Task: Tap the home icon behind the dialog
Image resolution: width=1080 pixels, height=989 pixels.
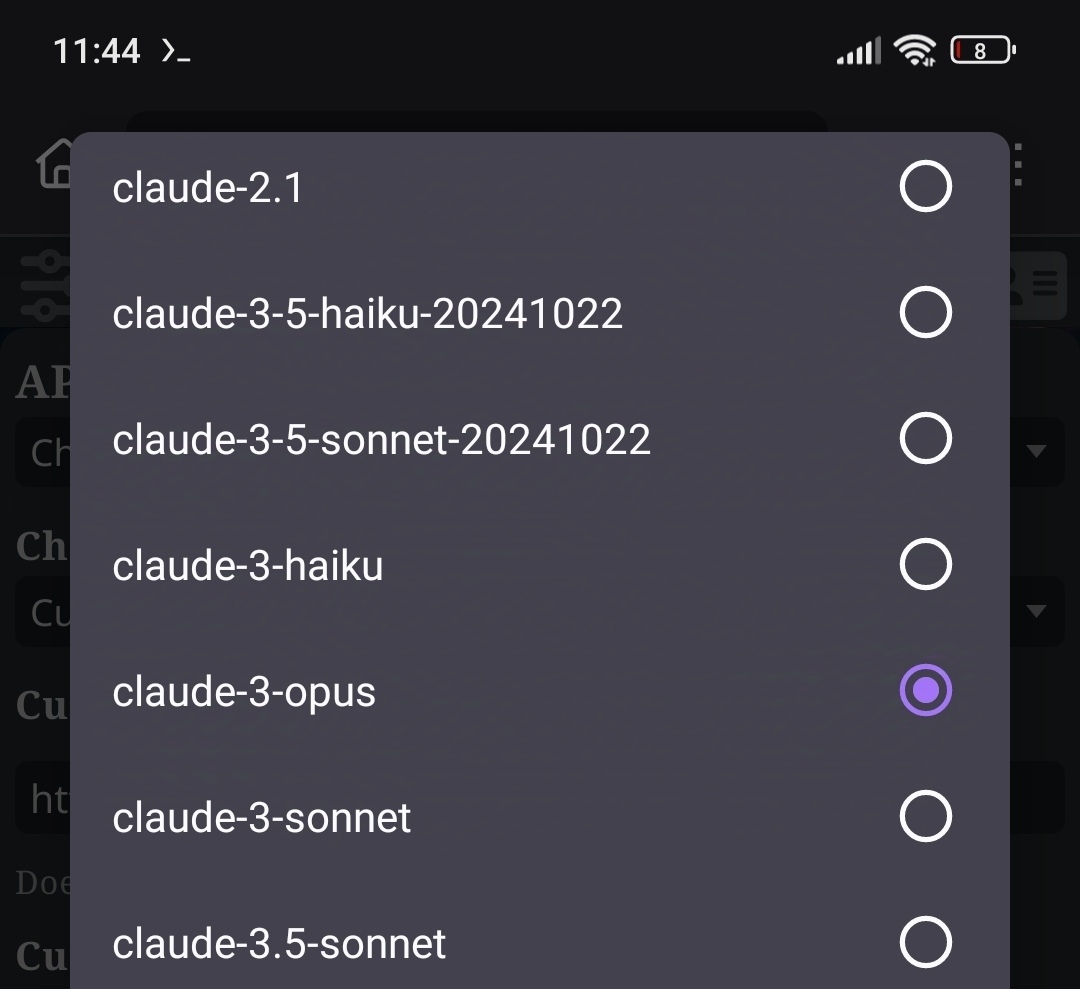Action: click(x=55, y=163)
